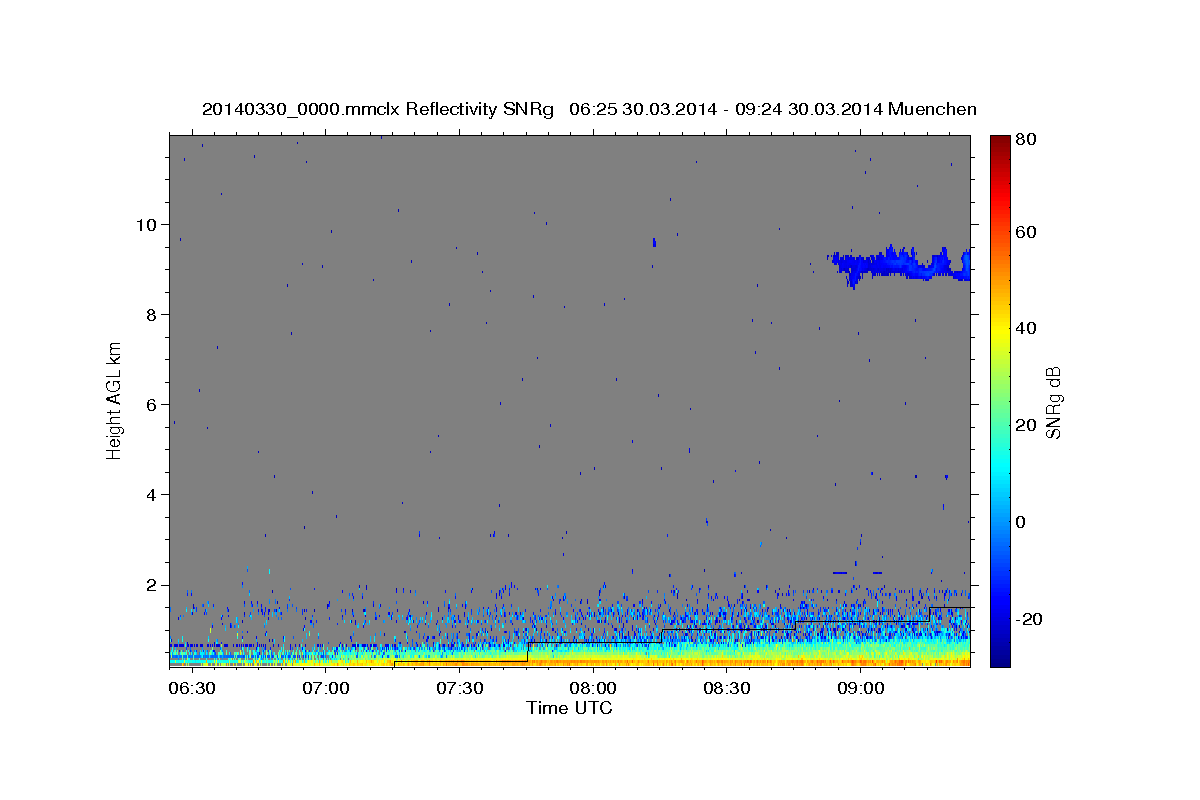The height and width of the screenshot is (800, 1200).
Task: Click the 06:30 time tick label
Action: point(191,688)
